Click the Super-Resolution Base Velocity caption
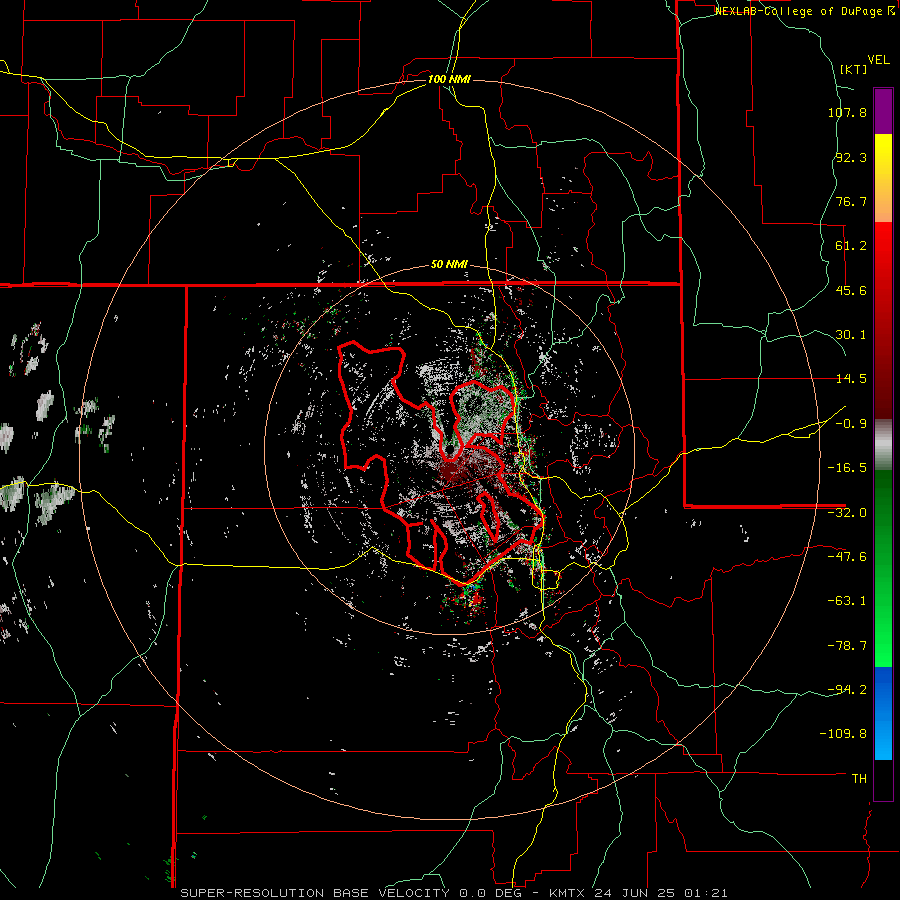The height and width of the screenshot is (900, 900). point(454,893)
